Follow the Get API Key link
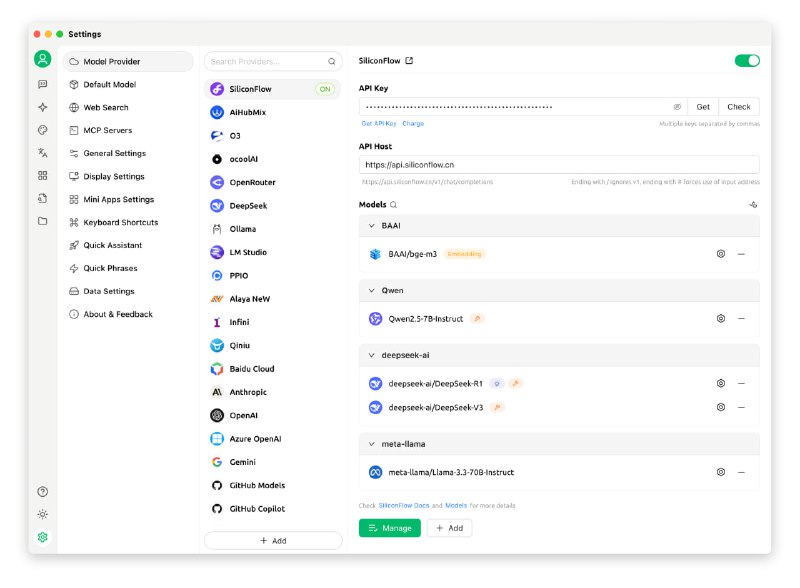800x588 pixels. pyautogui.click(x=379, y=124)
